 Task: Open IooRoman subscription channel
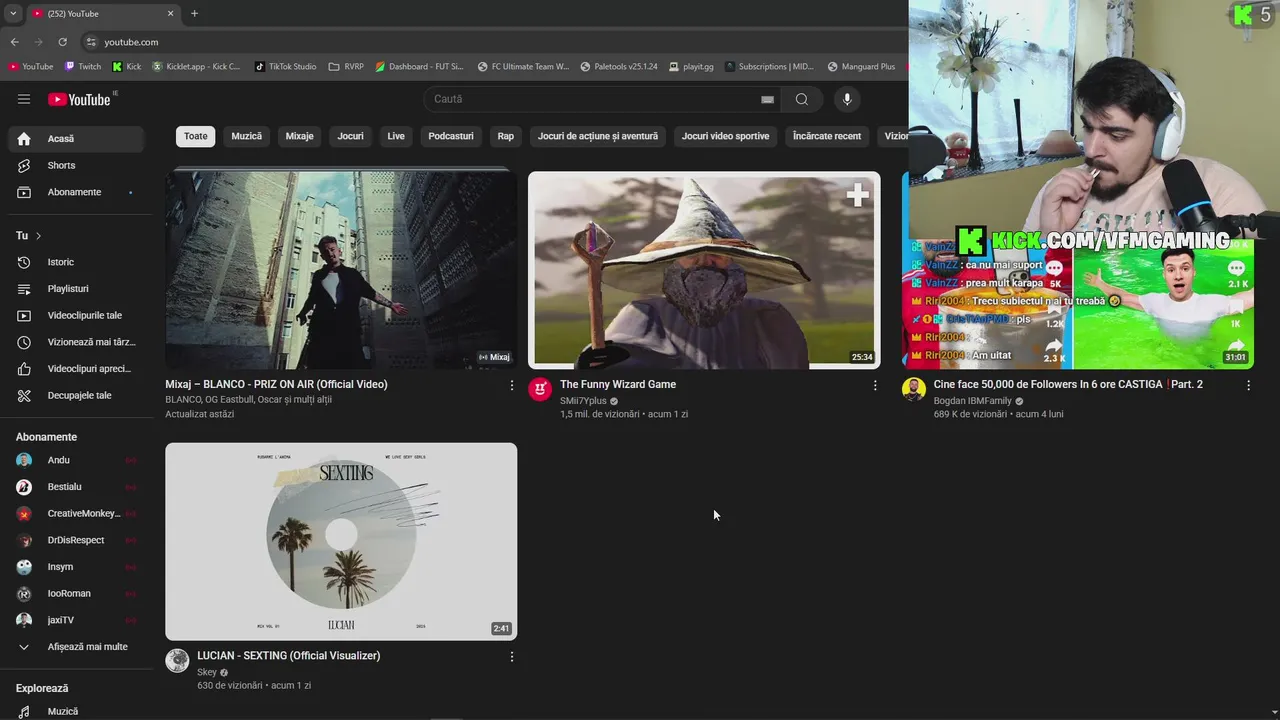pyautogui.click(x=76, y=593)
